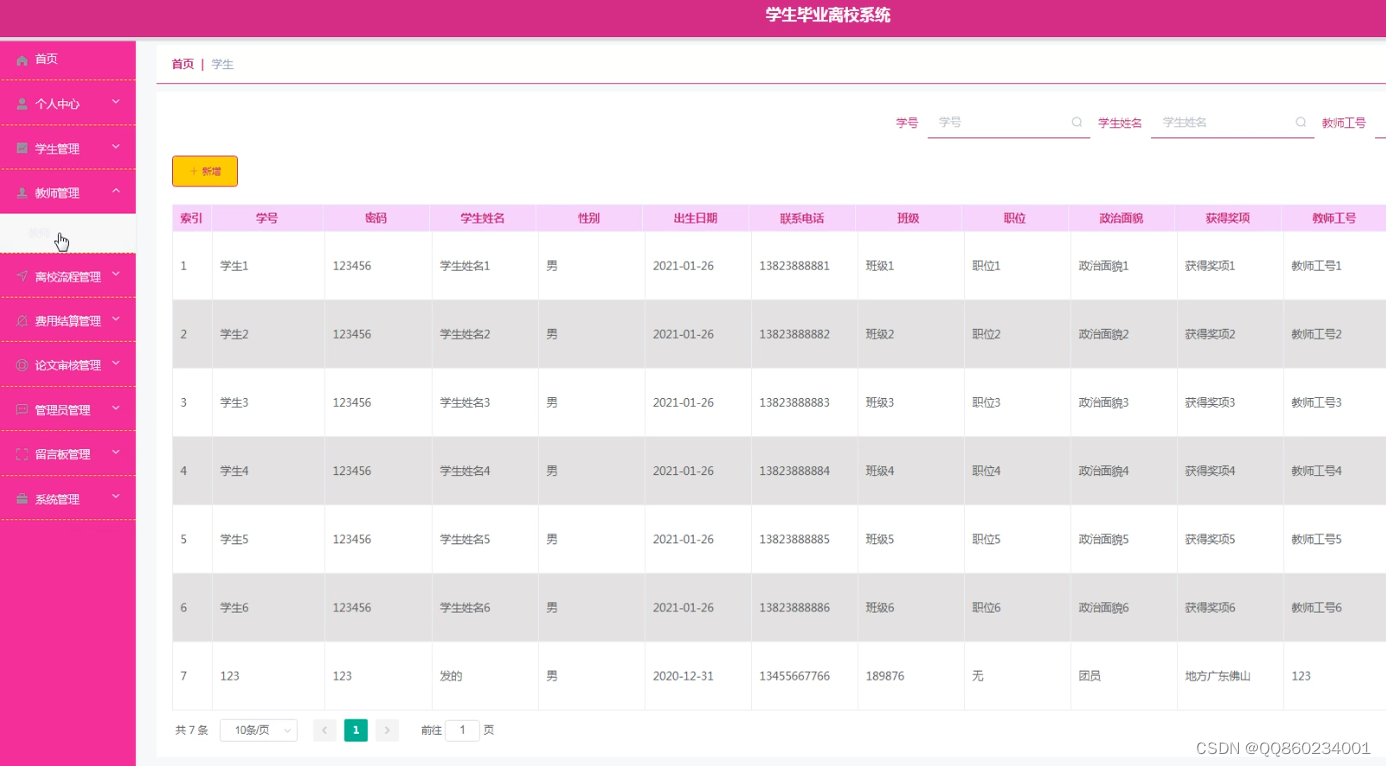Expand the 论文审核管理 menu chevron
The image size is (1386, 766).
pyautogui.click(x=116, y=363)
